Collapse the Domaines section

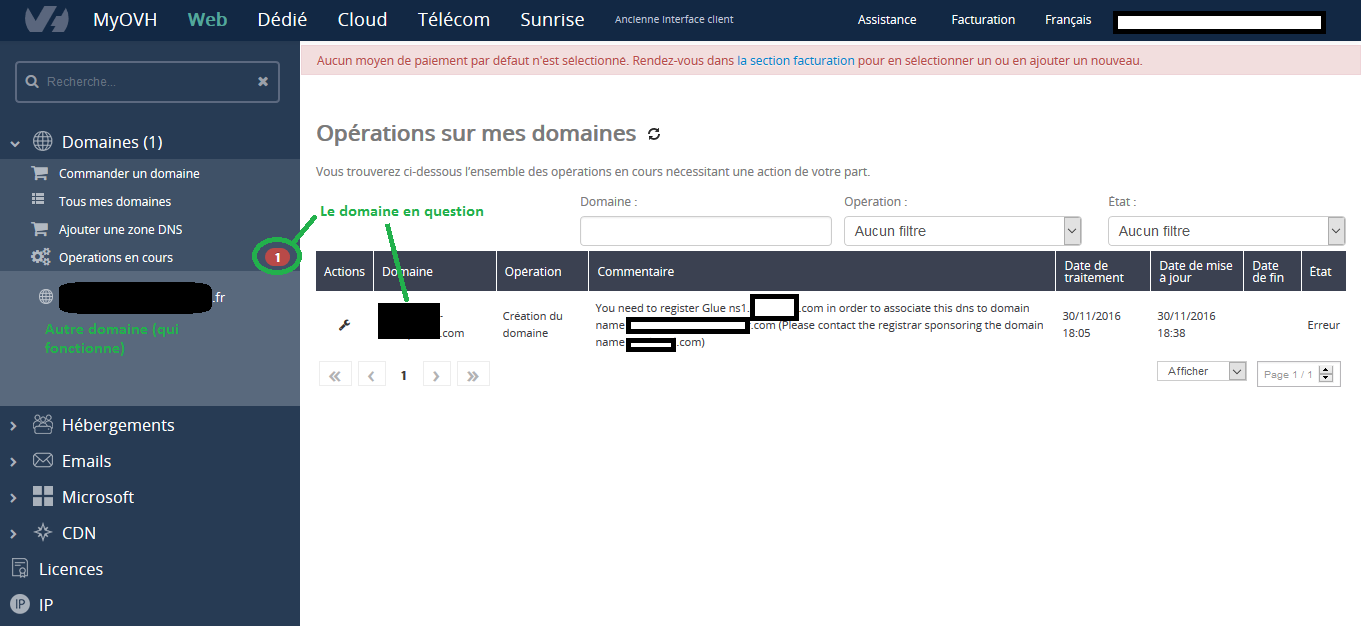tap(15, 143)
